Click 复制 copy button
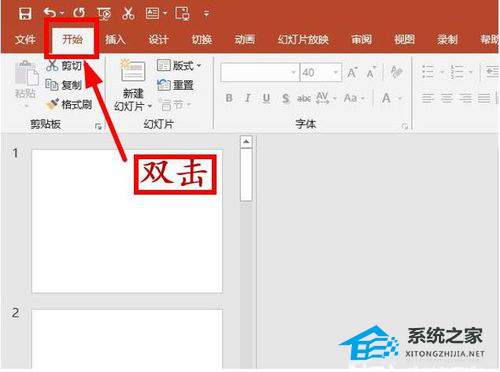 pos(64,85)
